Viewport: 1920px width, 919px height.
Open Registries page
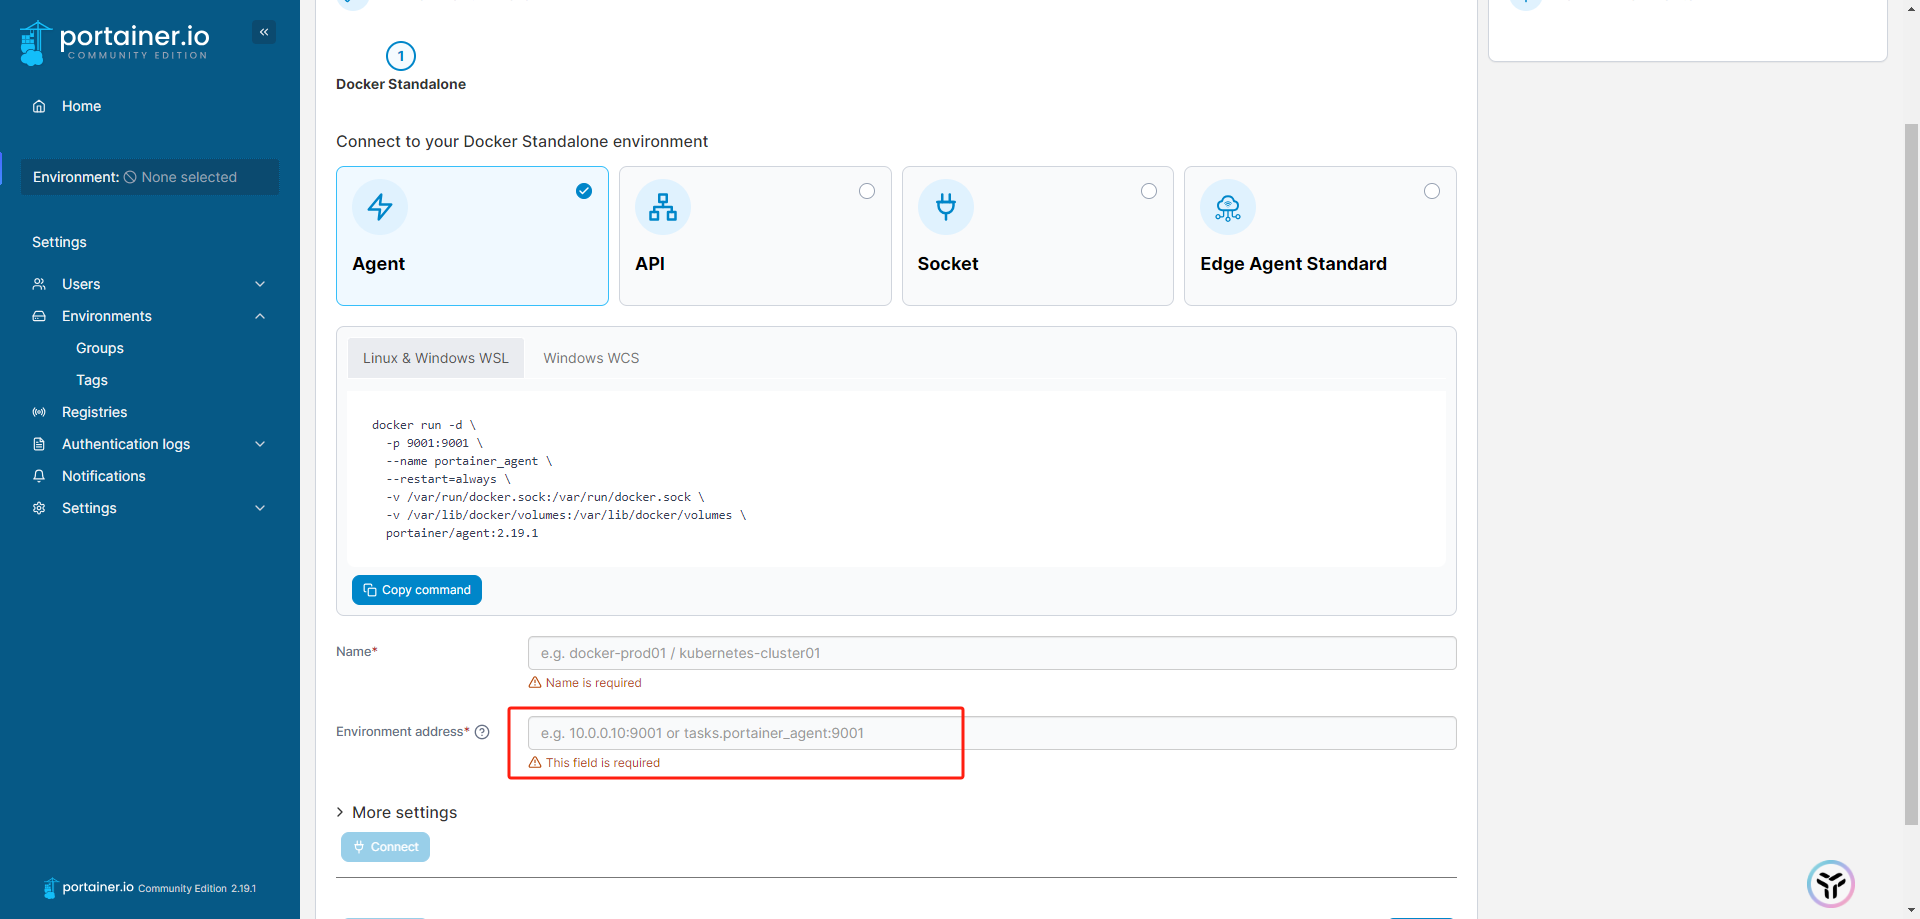tap(94, 412)
